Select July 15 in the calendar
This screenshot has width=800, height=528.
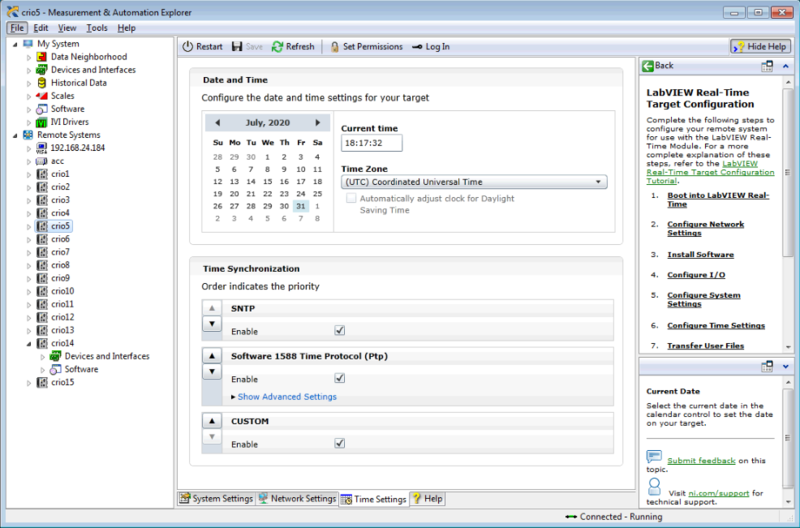pyautogui.click(x=267, y=182)
